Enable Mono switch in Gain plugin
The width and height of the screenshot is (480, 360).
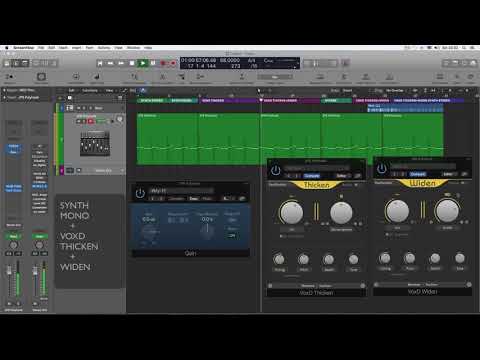[232, 235]
